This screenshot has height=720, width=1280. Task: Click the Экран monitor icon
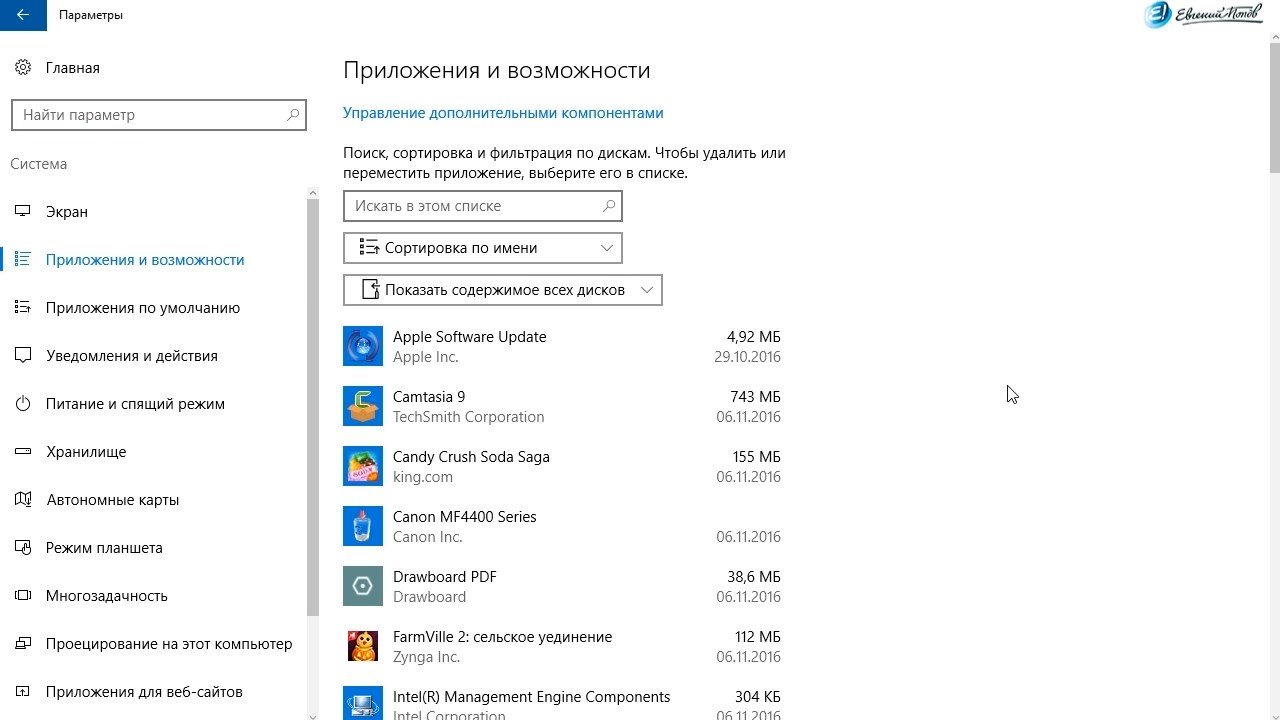click(x=23, y=212)
